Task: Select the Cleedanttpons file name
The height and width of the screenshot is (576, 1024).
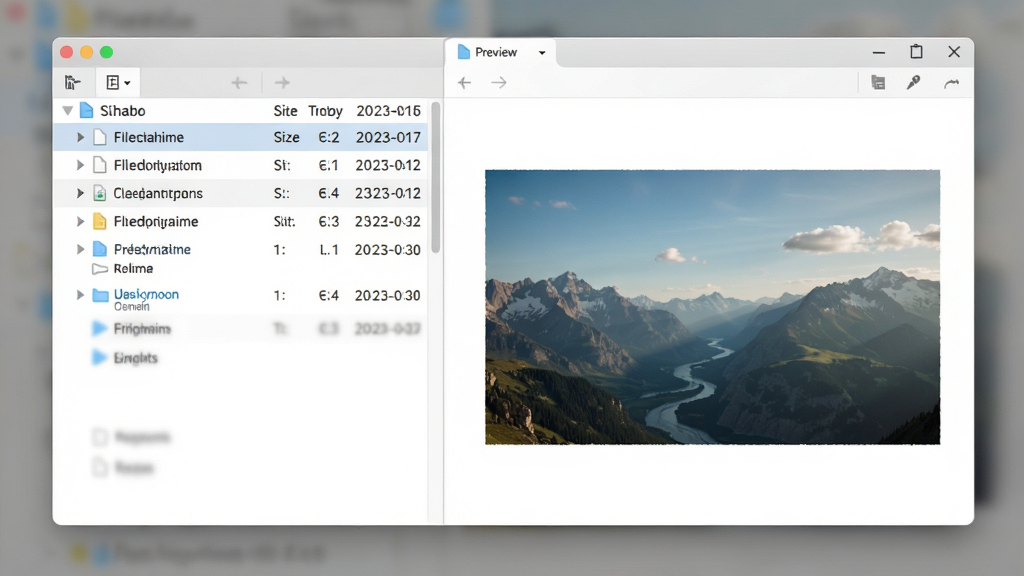Action: tap(158, 193)
